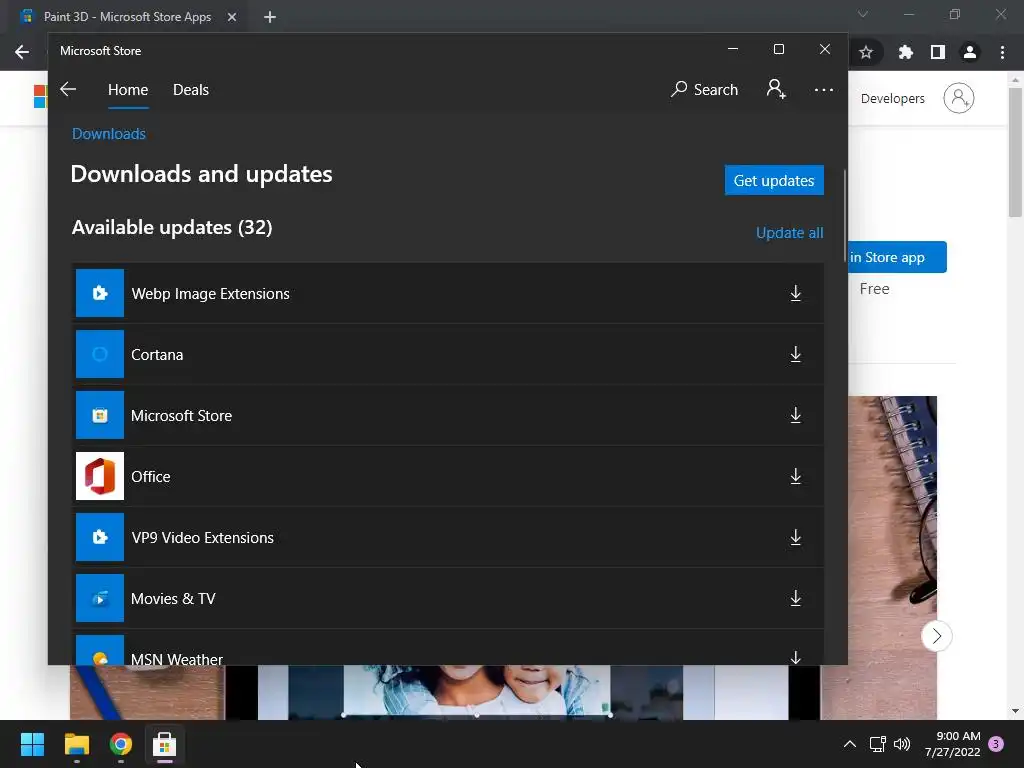Select the MSN Weather entry
This screenshot has height=768, width=1024.
point(448,647)
